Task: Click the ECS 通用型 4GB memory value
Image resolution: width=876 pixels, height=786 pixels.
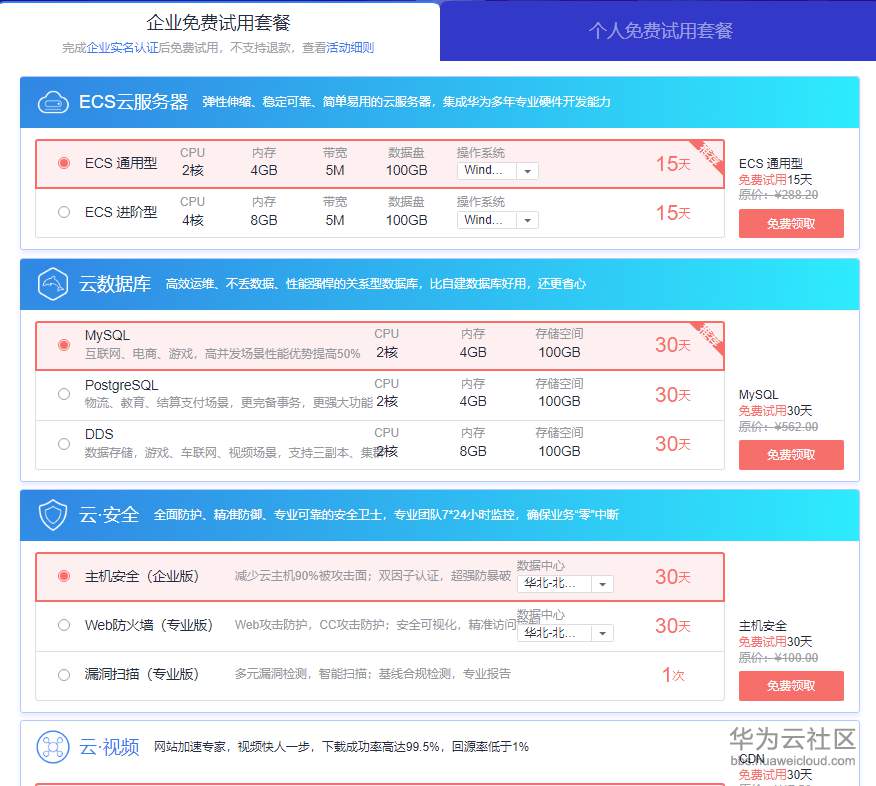Action: pyautogui.click(x=264, y=170)
